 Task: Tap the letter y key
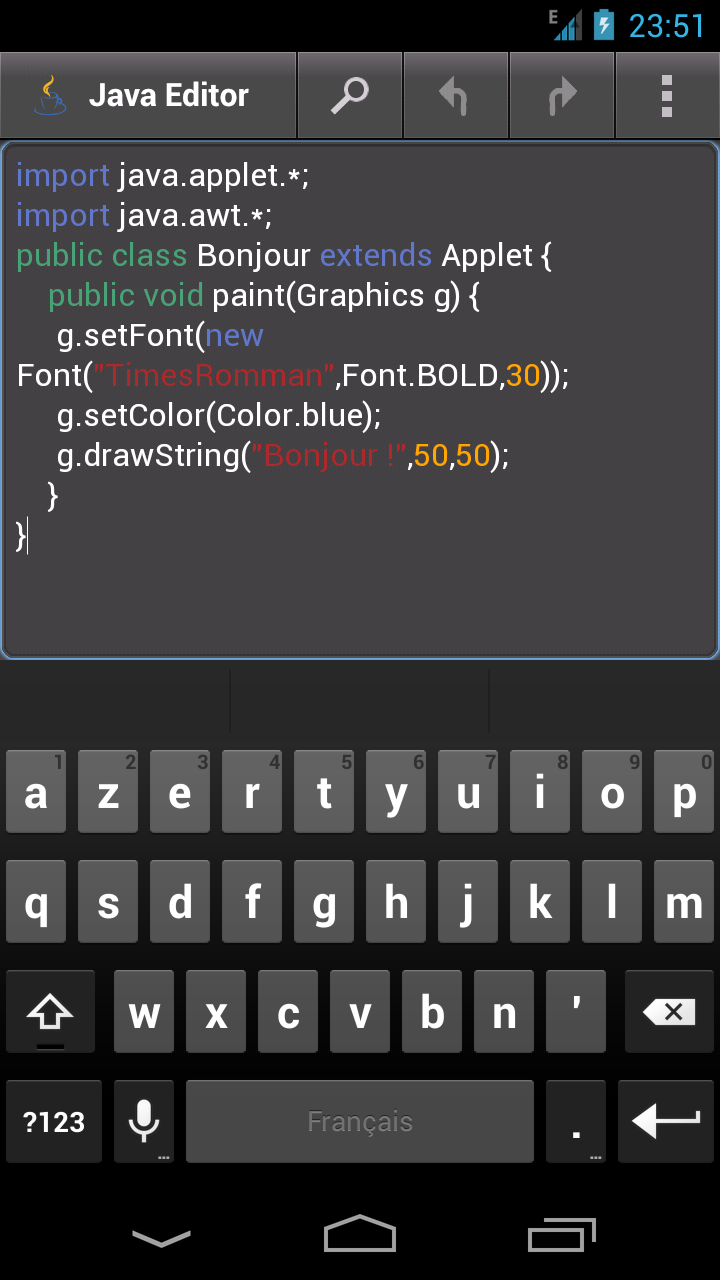point(396,792)
